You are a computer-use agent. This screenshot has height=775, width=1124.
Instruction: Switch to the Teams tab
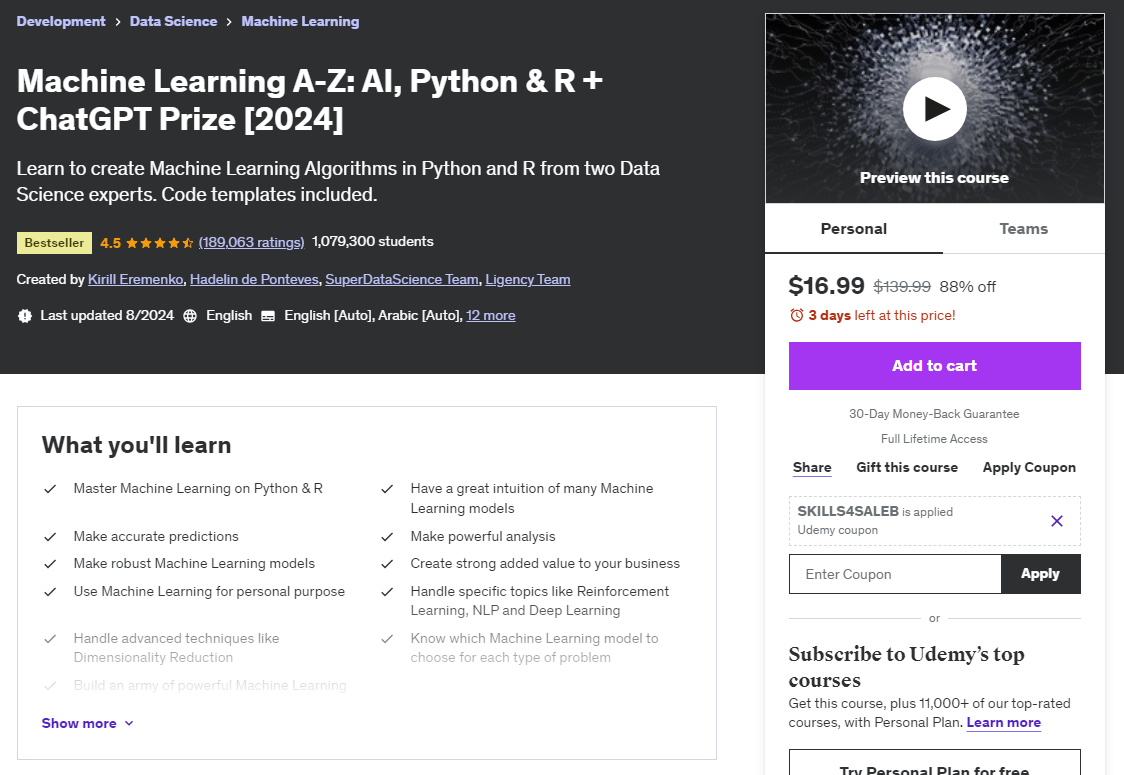[1023, 228]
